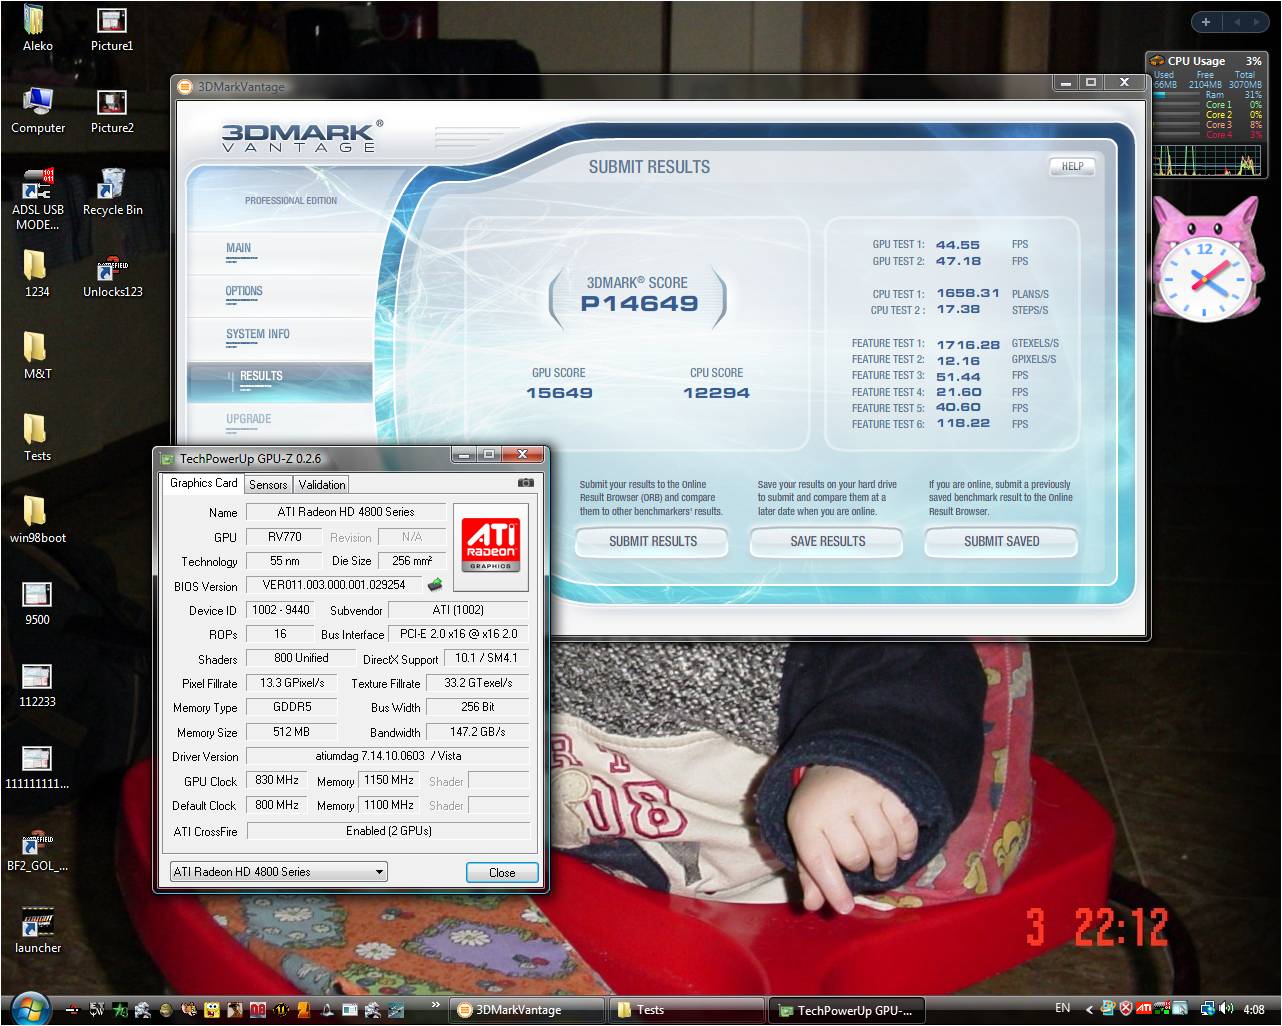Image resolution: width=1282 pixels, height=1026 pixels.
Task: Click the Driver Version field
Action: pyautogui.click(x=388, y=756)
